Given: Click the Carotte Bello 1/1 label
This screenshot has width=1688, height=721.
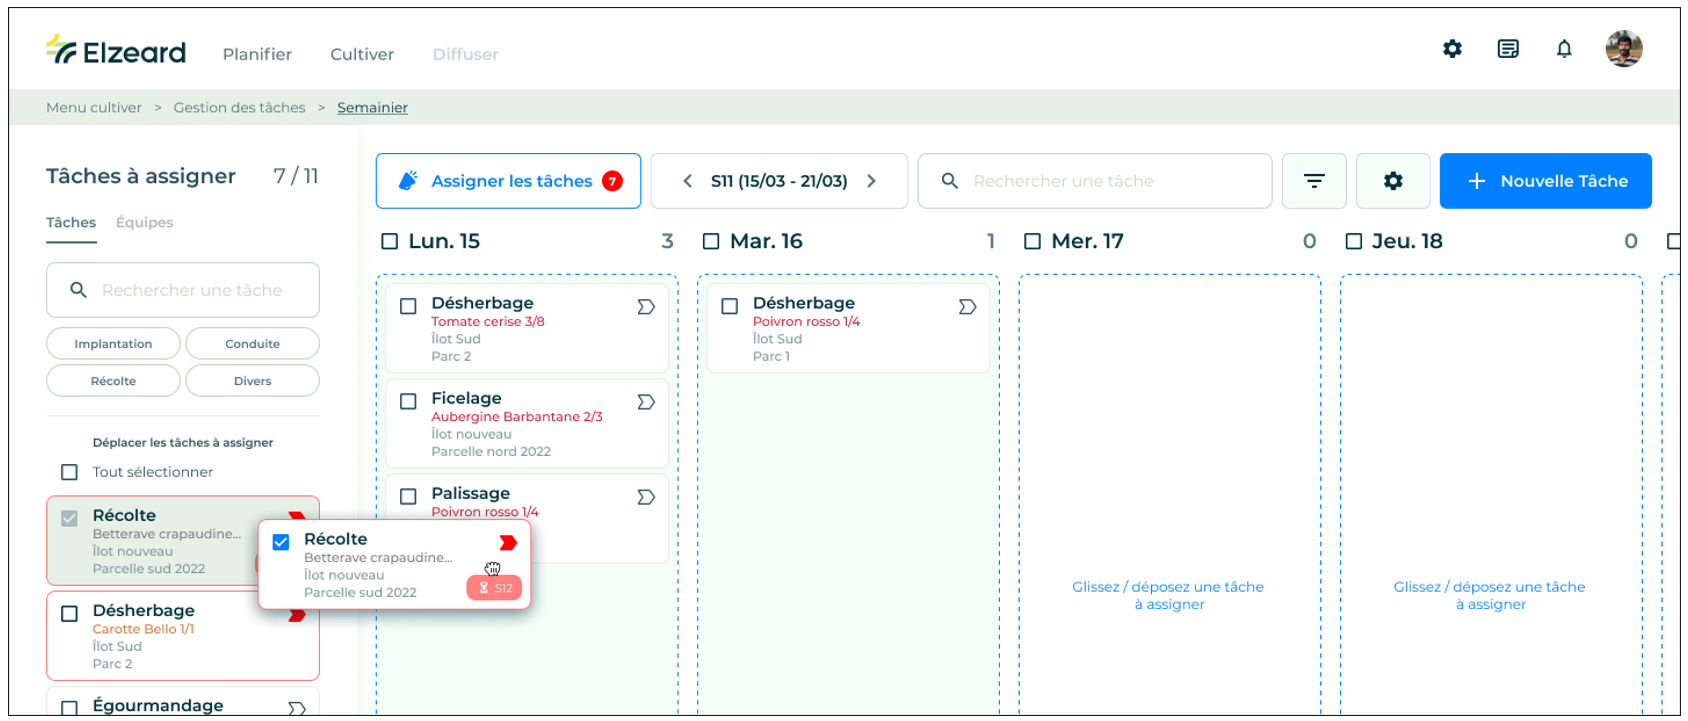Looking at the screenshot, I should click(143, 629).
